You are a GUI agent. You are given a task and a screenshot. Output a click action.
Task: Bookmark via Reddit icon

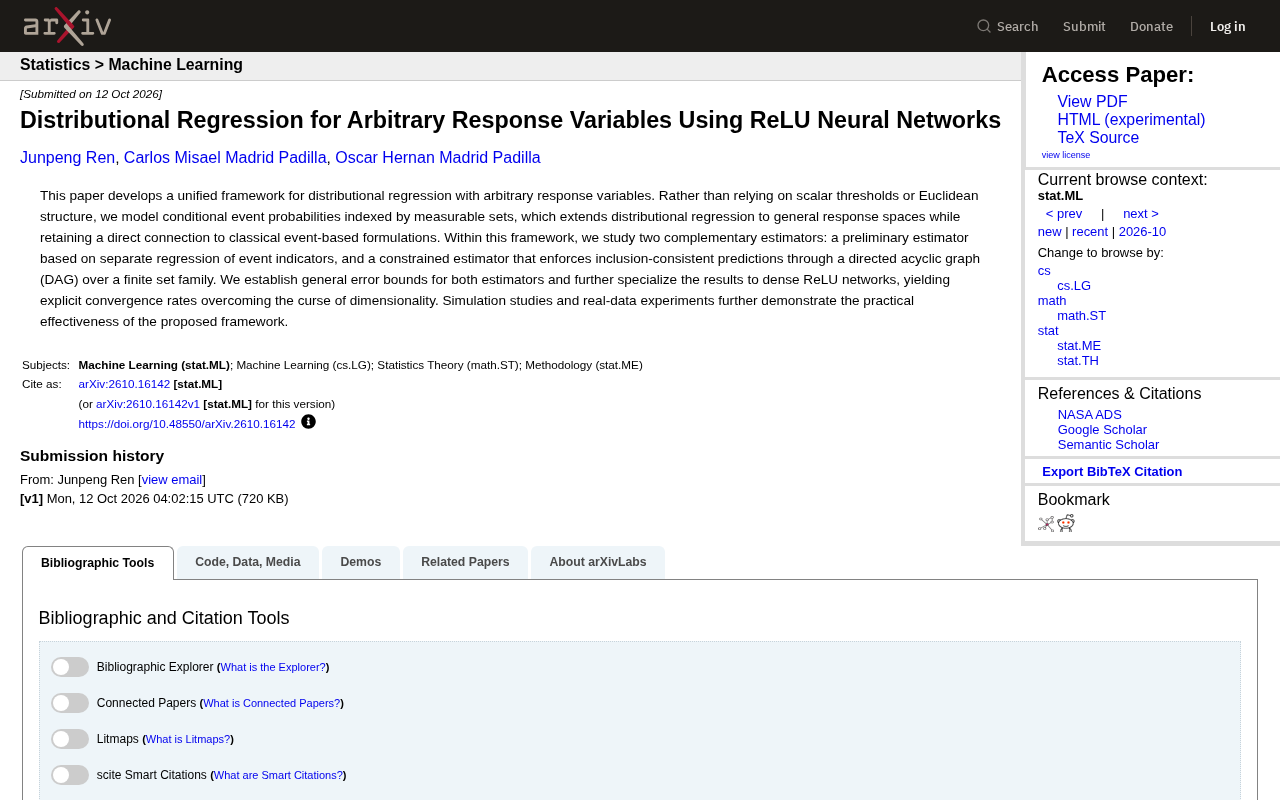pyautogui.click(x=1066, y=523)
